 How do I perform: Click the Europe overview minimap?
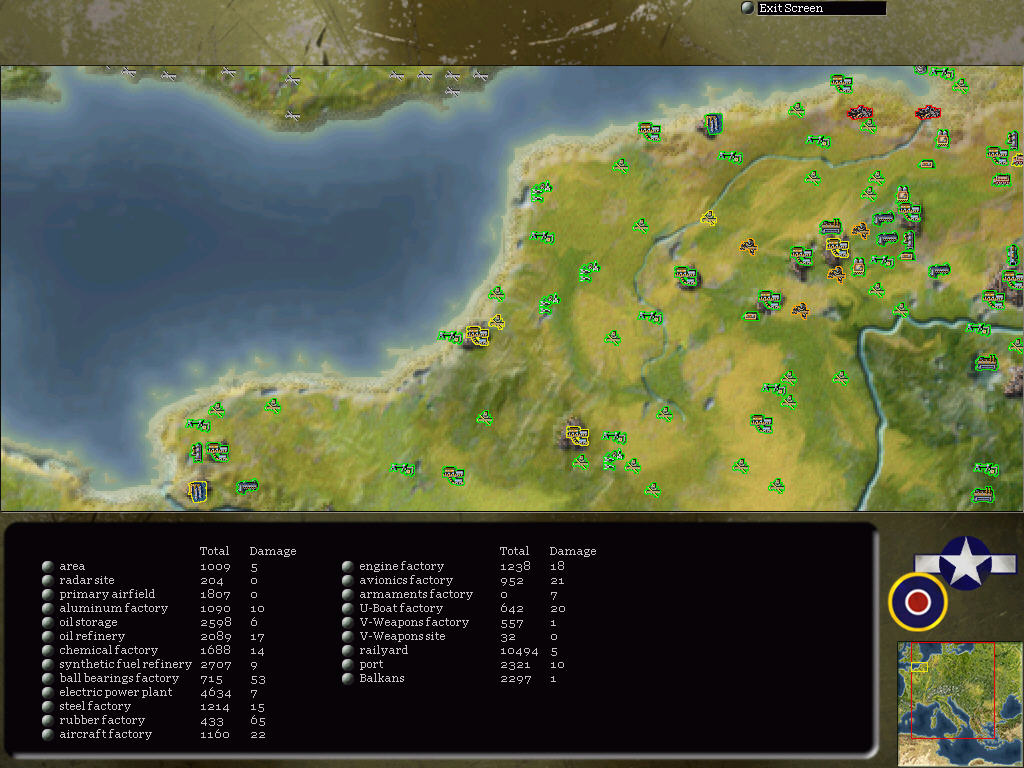(960, 703)
